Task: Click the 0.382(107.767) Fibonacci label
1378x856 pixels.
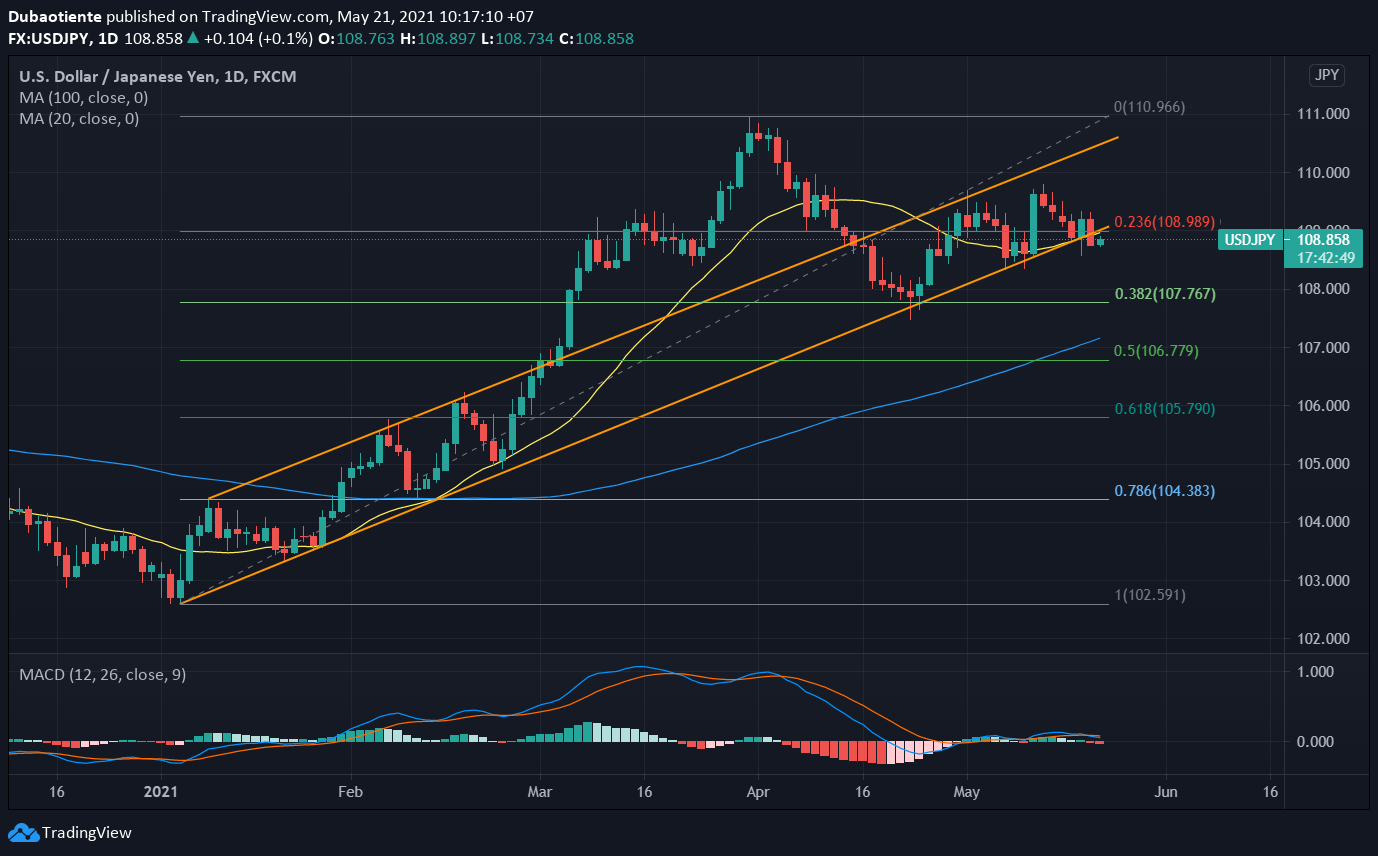Action: pos(1166,294)
